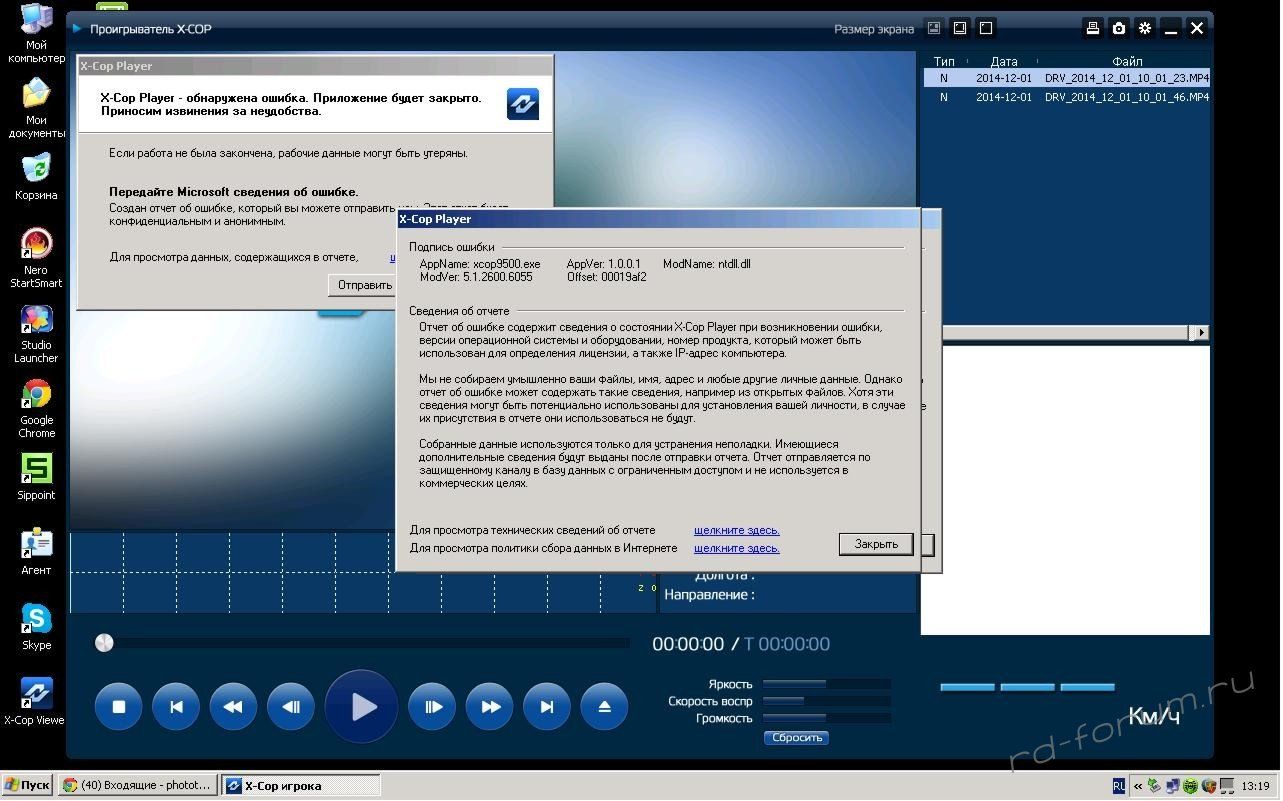
Task: Adjust the Скорость воспр playback speed slider
Action: (826, 701)
